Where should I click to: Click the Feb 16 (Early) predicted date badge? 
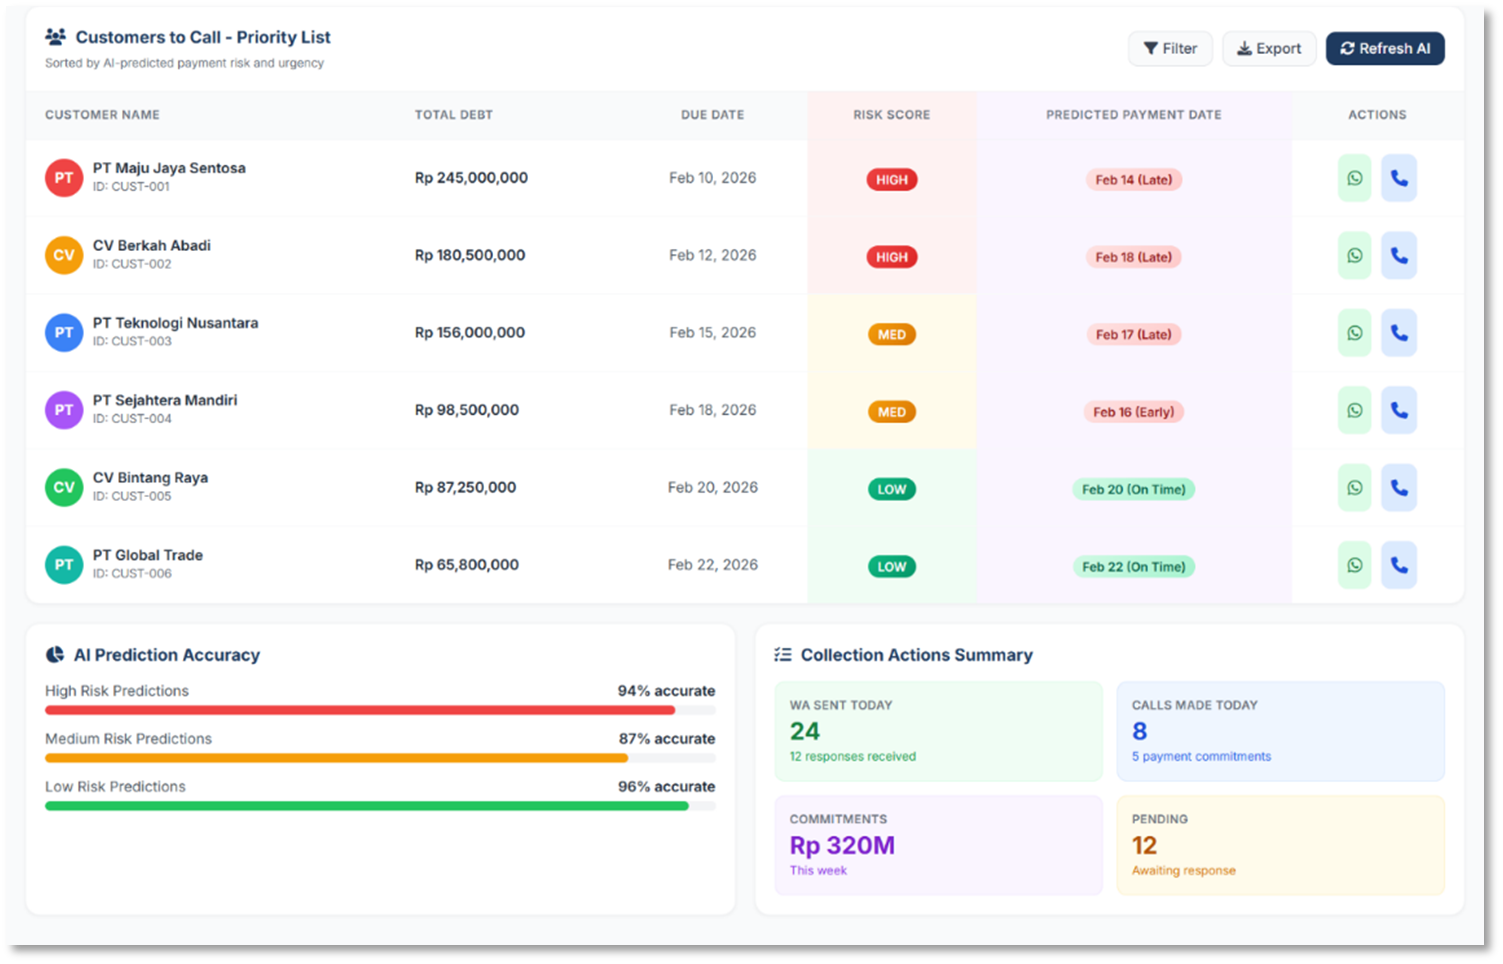1133,412
